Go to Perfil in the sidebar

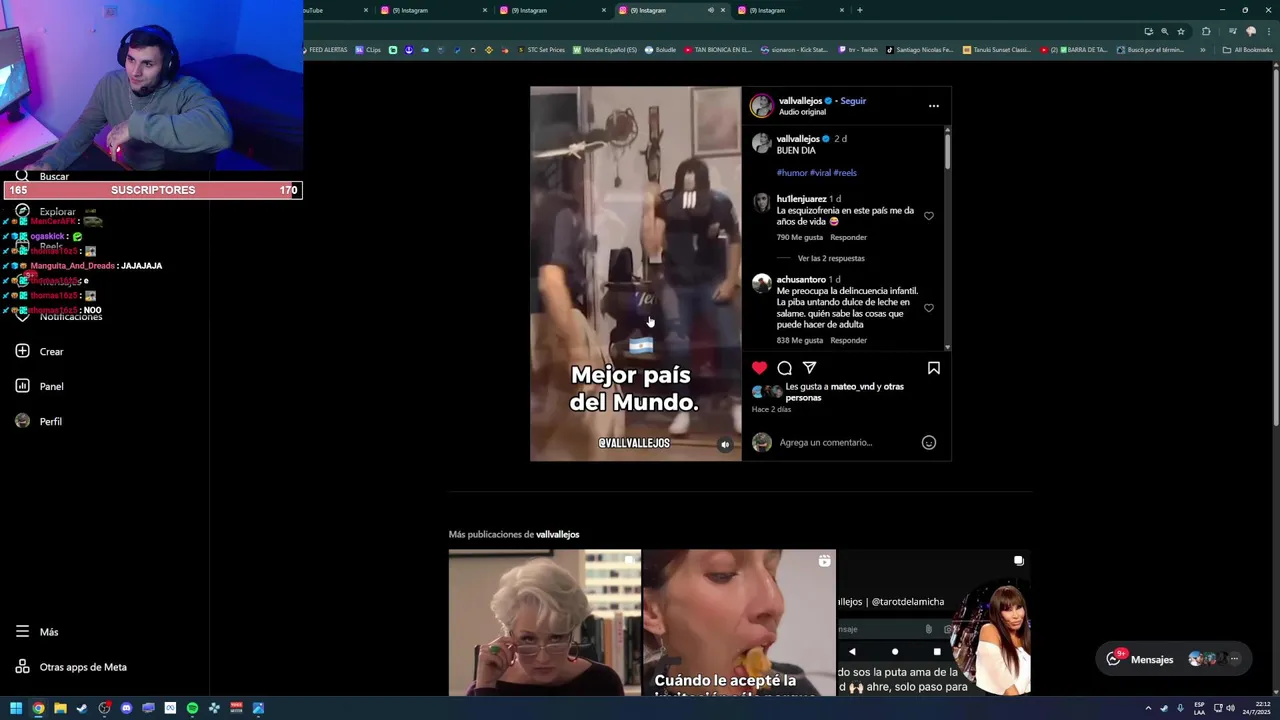coord(40,421)
